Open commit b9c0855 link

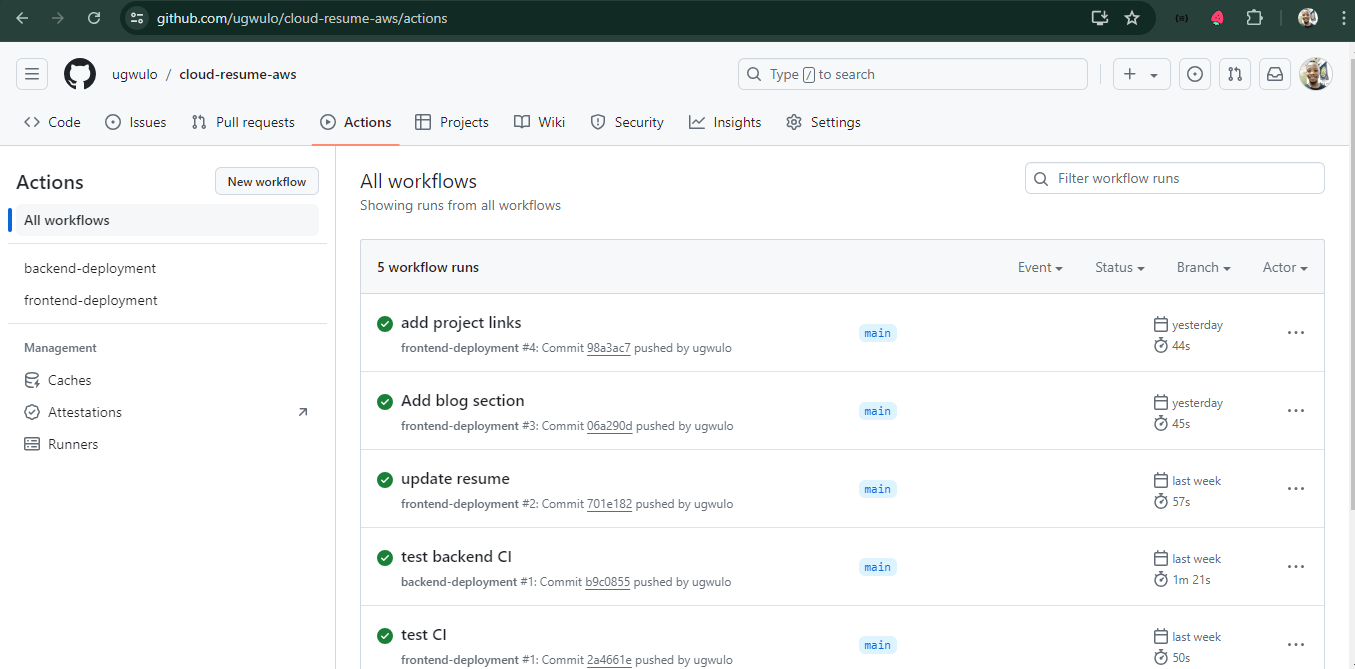608,582
